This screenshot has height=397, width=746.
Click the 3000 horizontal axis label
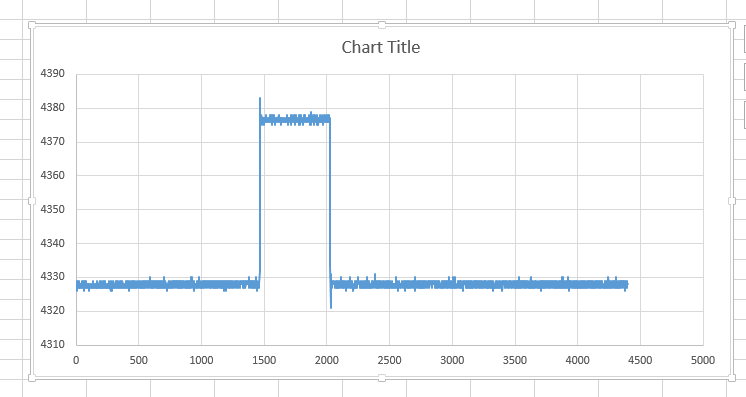pos(452,360)
